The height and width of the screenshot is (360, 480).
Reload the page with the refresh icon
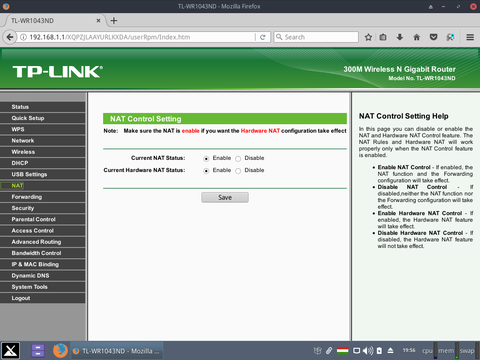pos(263,37)
